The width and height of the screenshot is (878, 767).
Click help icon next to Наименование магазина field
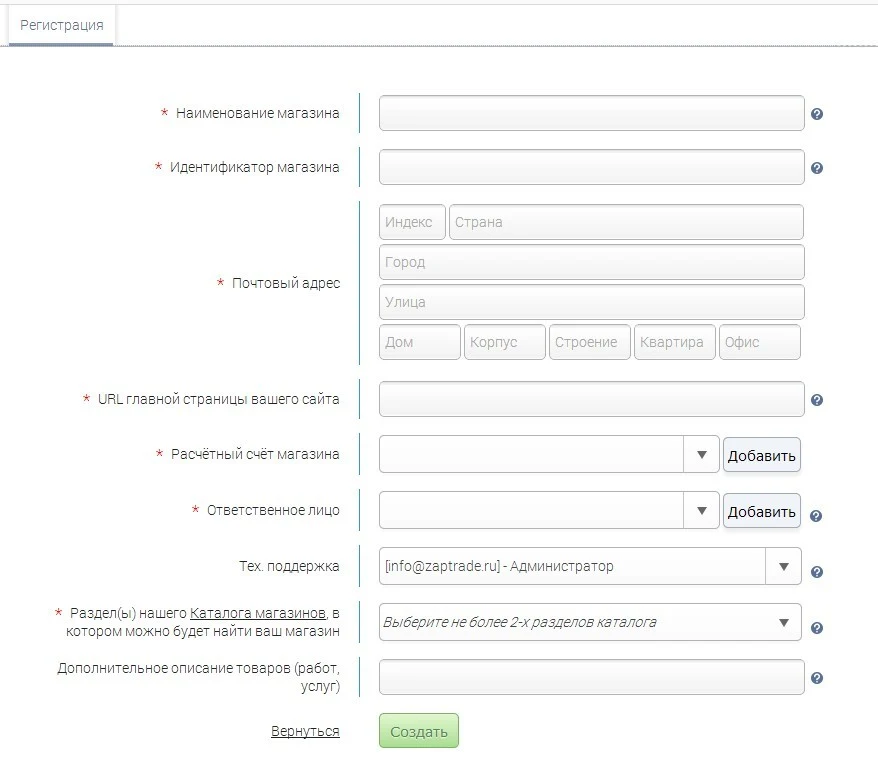pyautogui.click(x=816, y=114)
